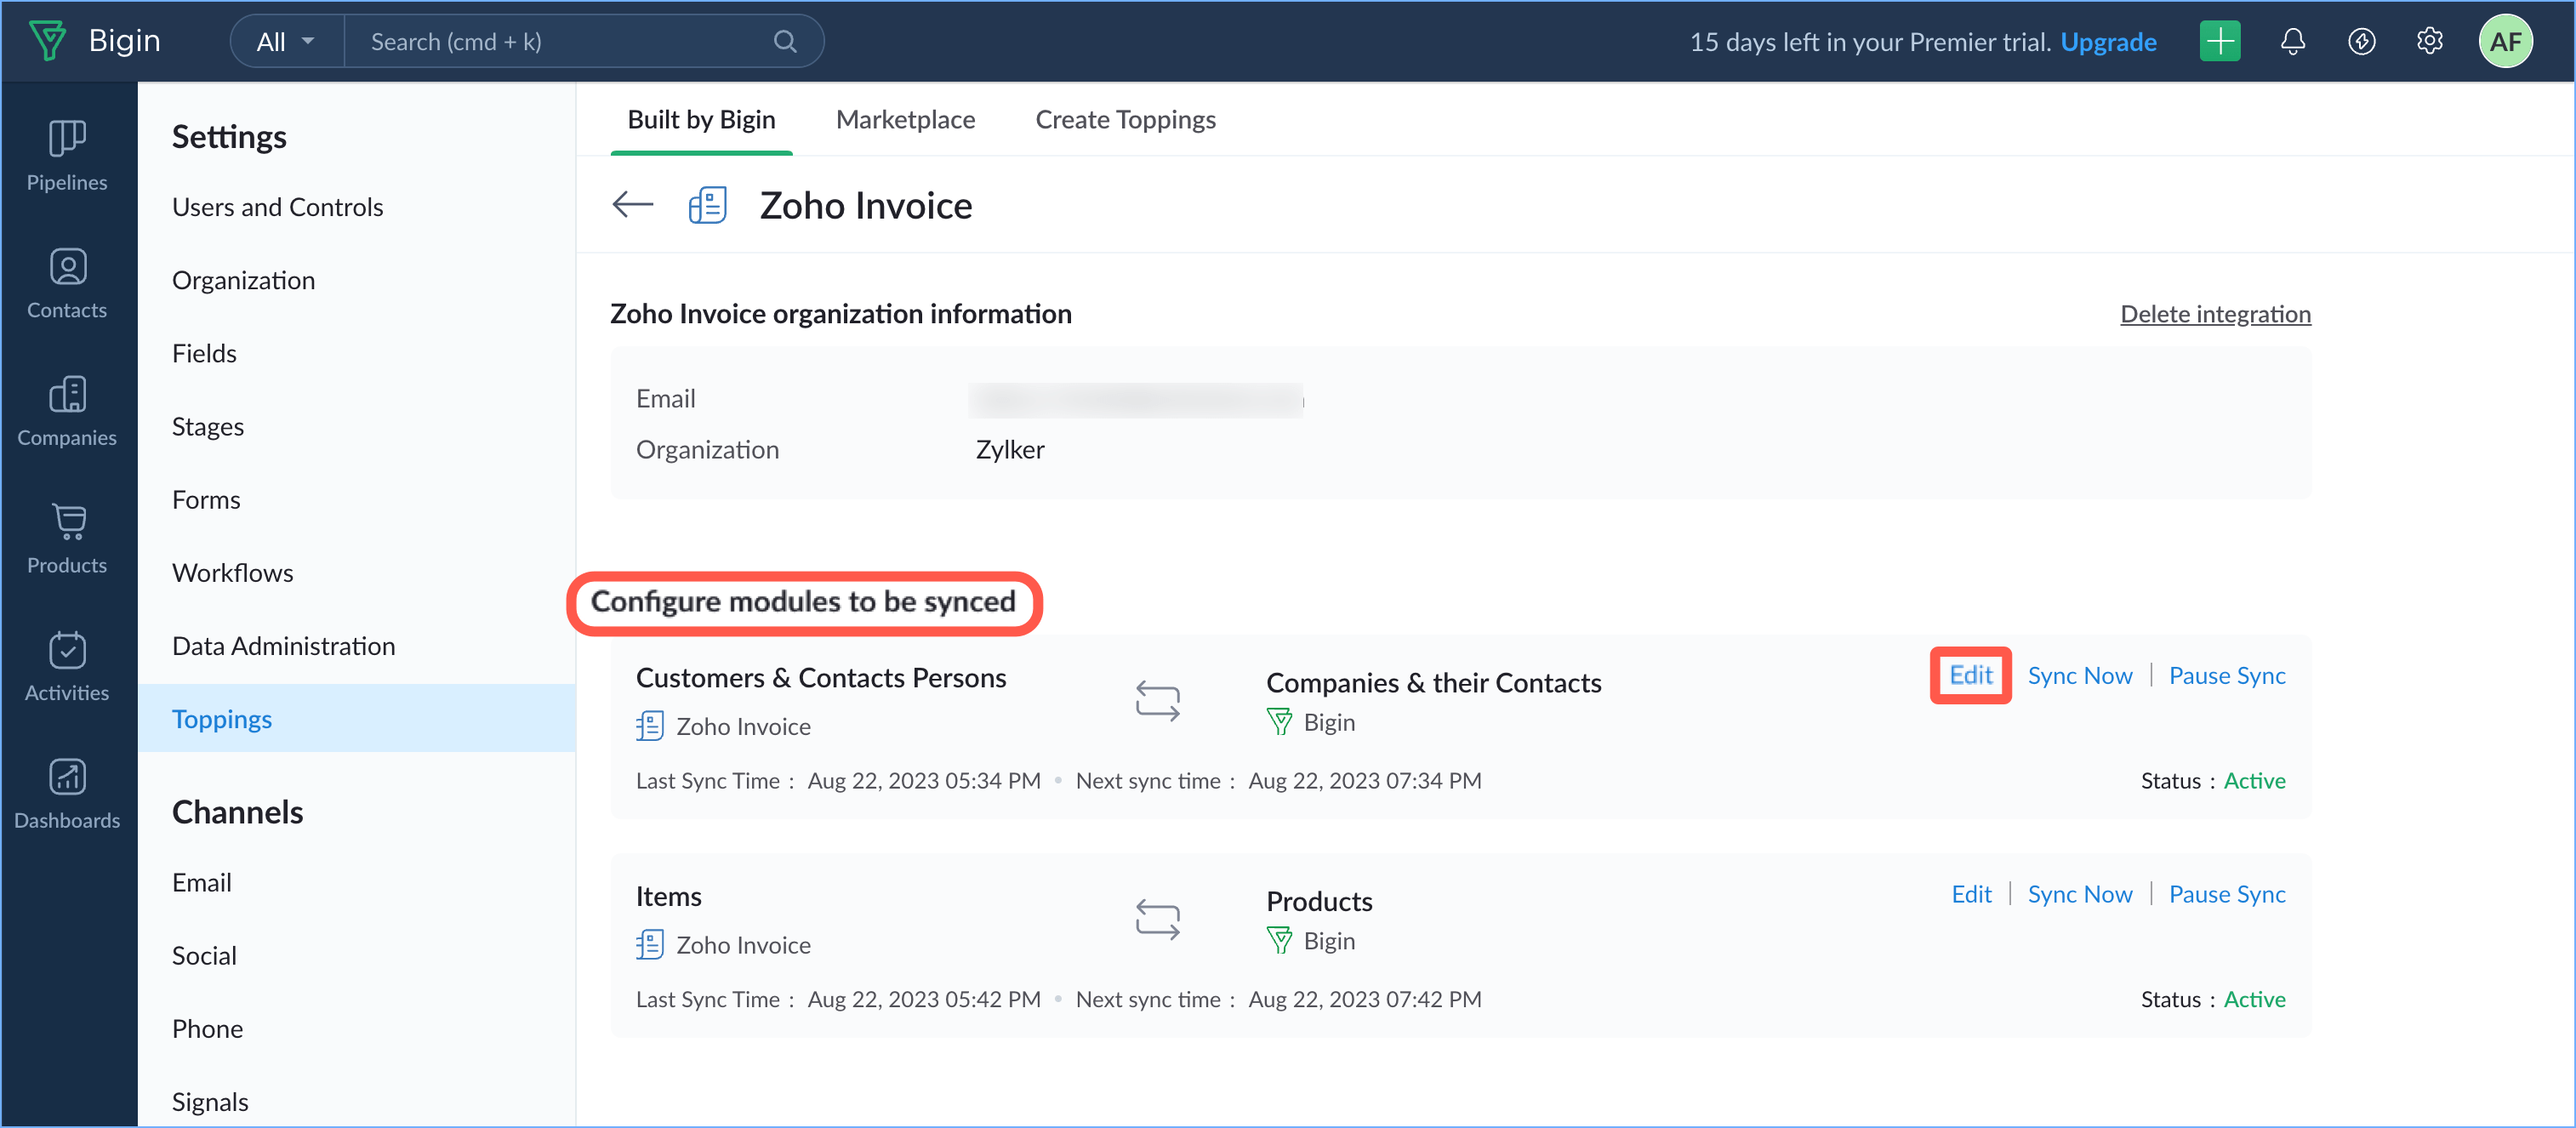Pause Sync for Companies & their Contacts
Screen dimensions: 2576x1128
click(x=2227, y=675)
